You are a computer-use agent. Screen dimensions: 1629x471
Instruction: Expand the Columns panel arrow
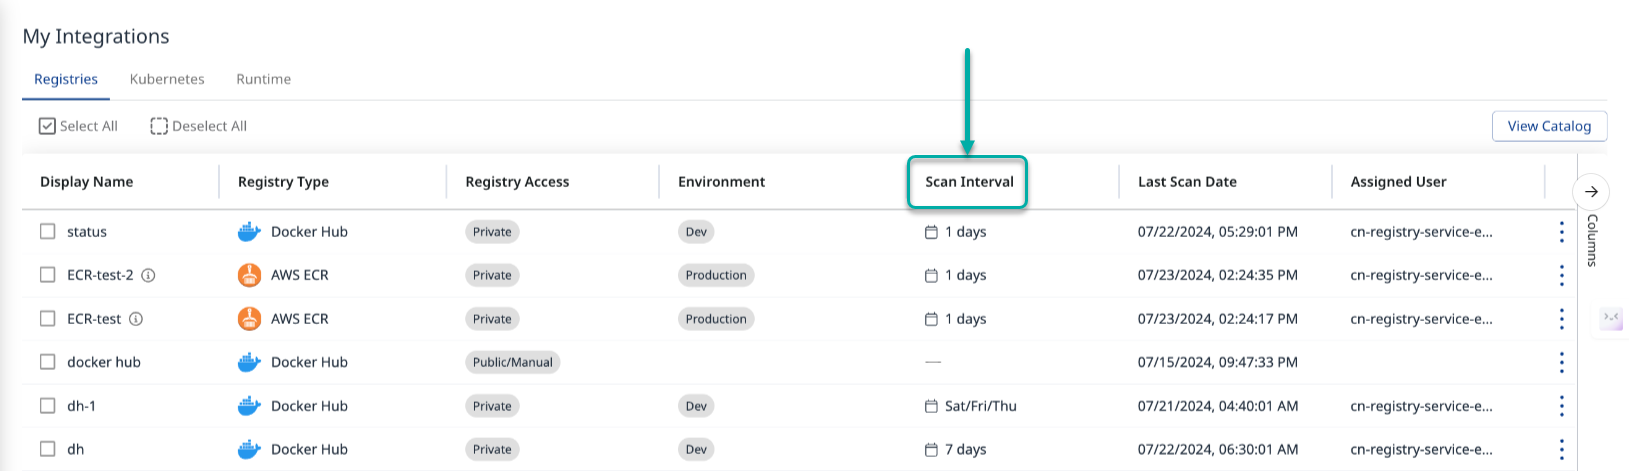pos(1591,191)
